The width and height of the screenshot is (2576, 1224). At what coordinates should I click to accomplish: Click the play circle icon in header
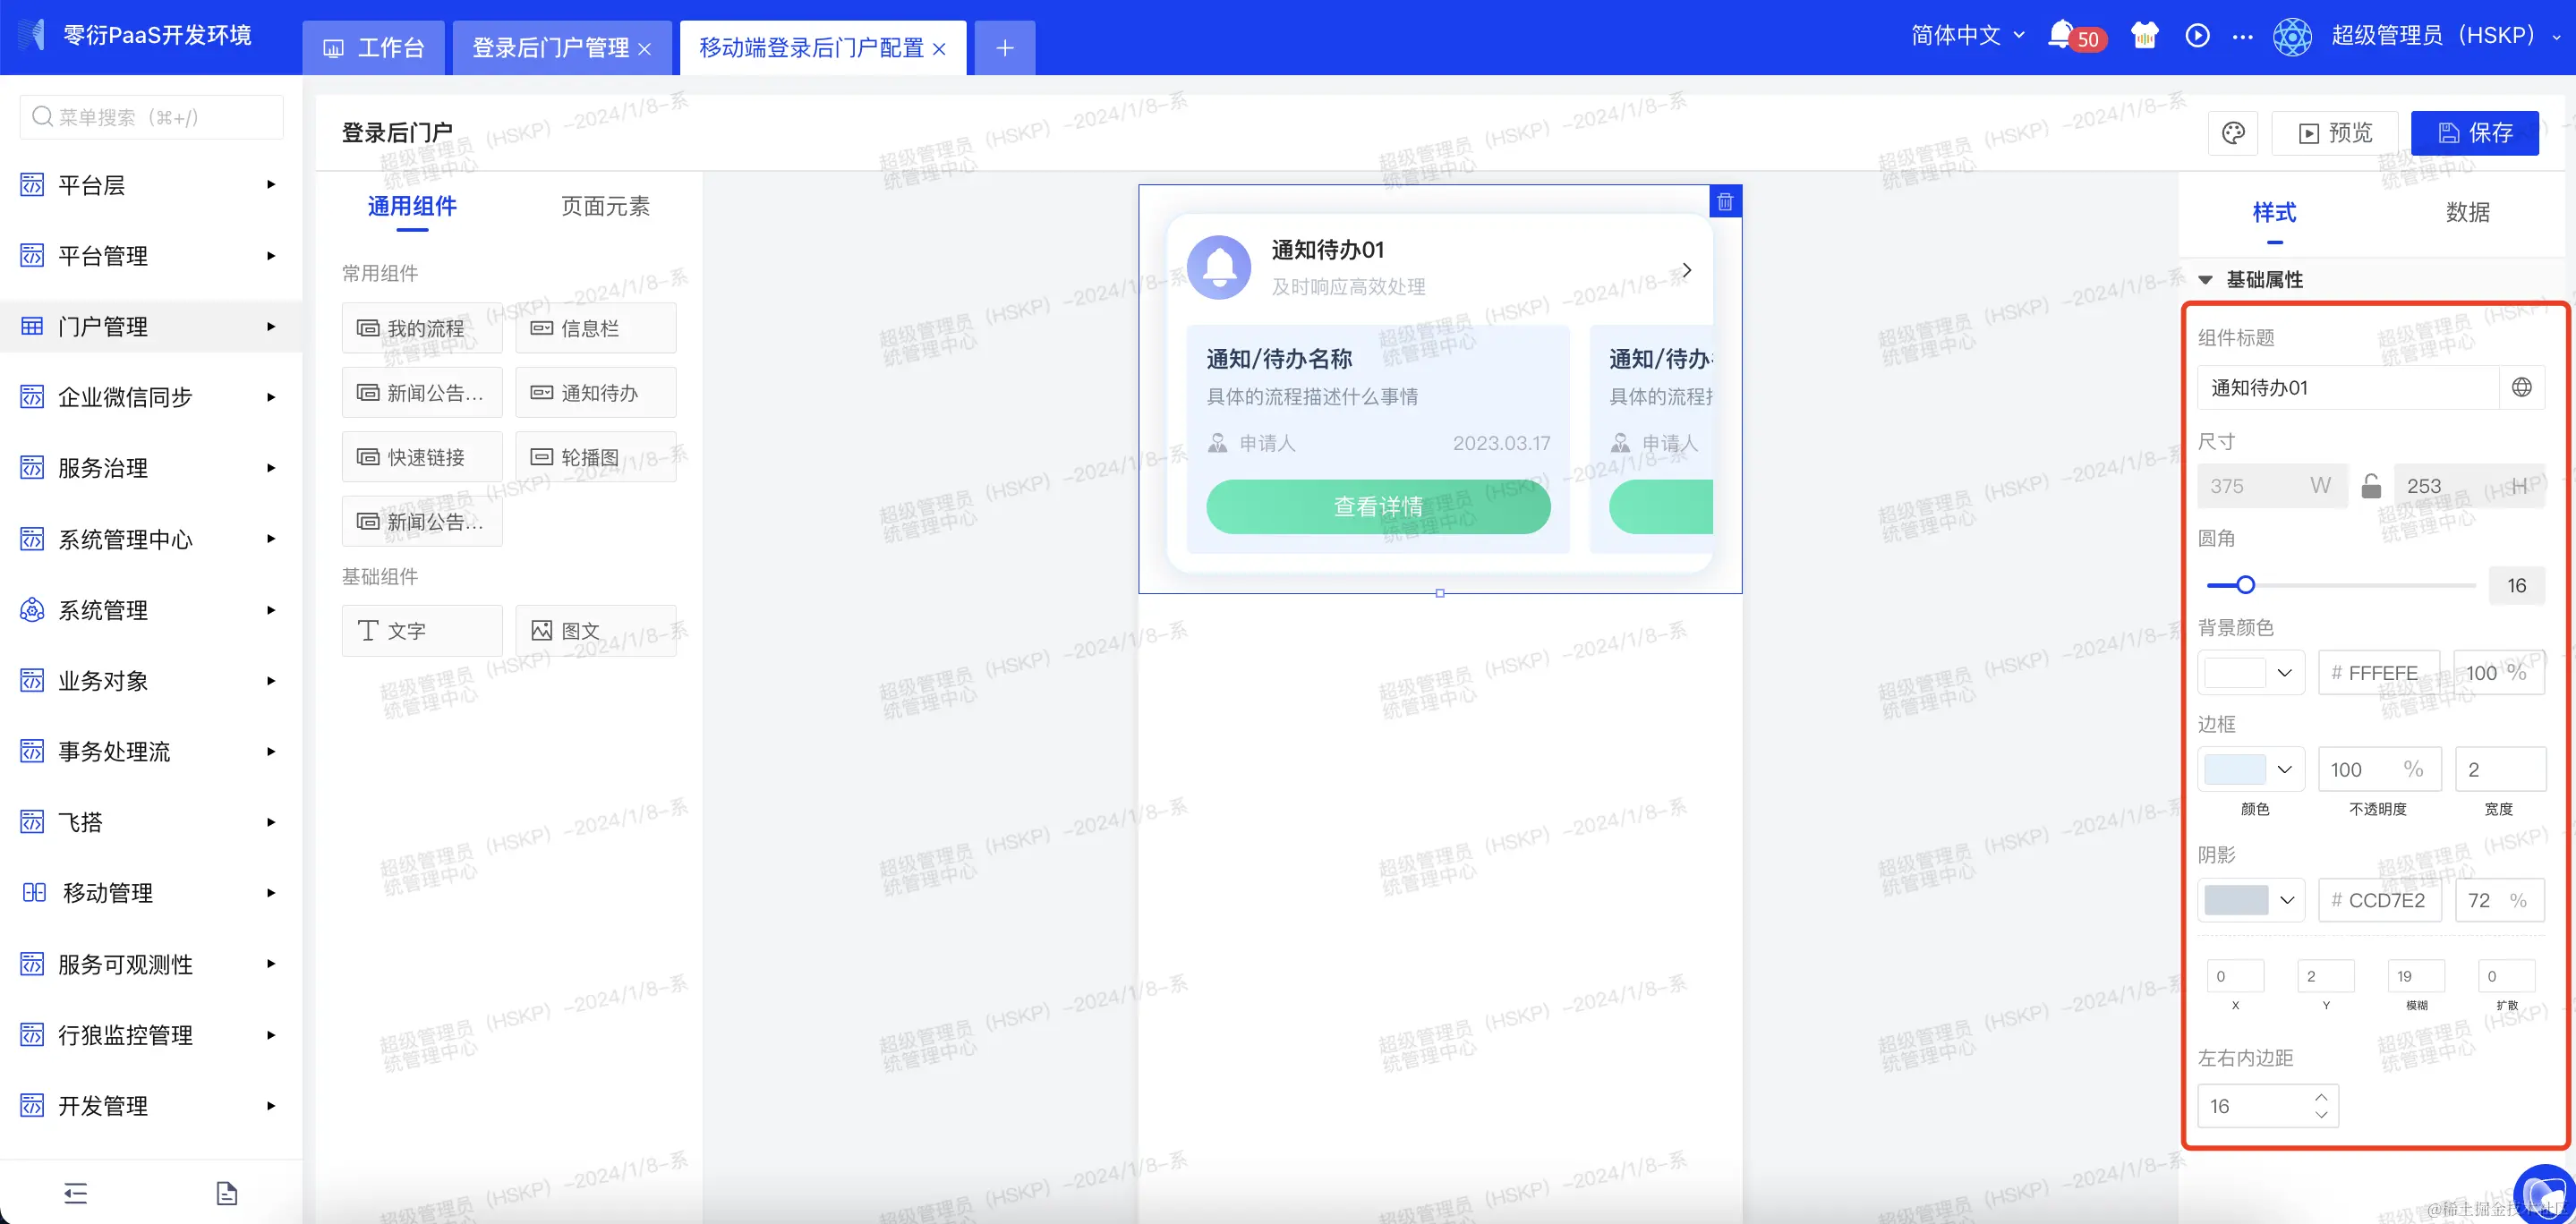[x=2197, y=35]
